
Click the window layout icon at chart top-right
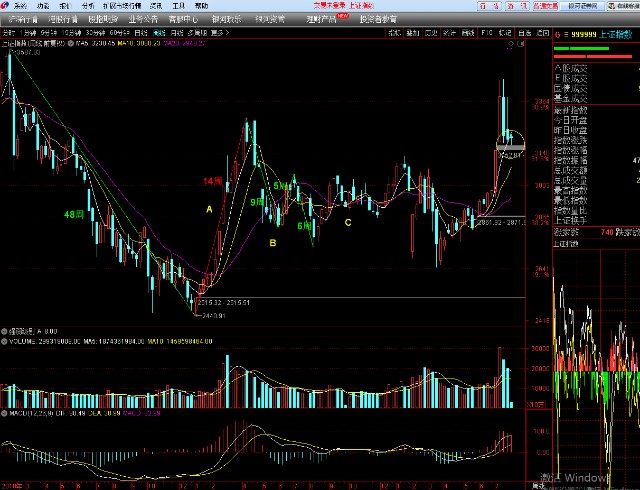point(520,43)
